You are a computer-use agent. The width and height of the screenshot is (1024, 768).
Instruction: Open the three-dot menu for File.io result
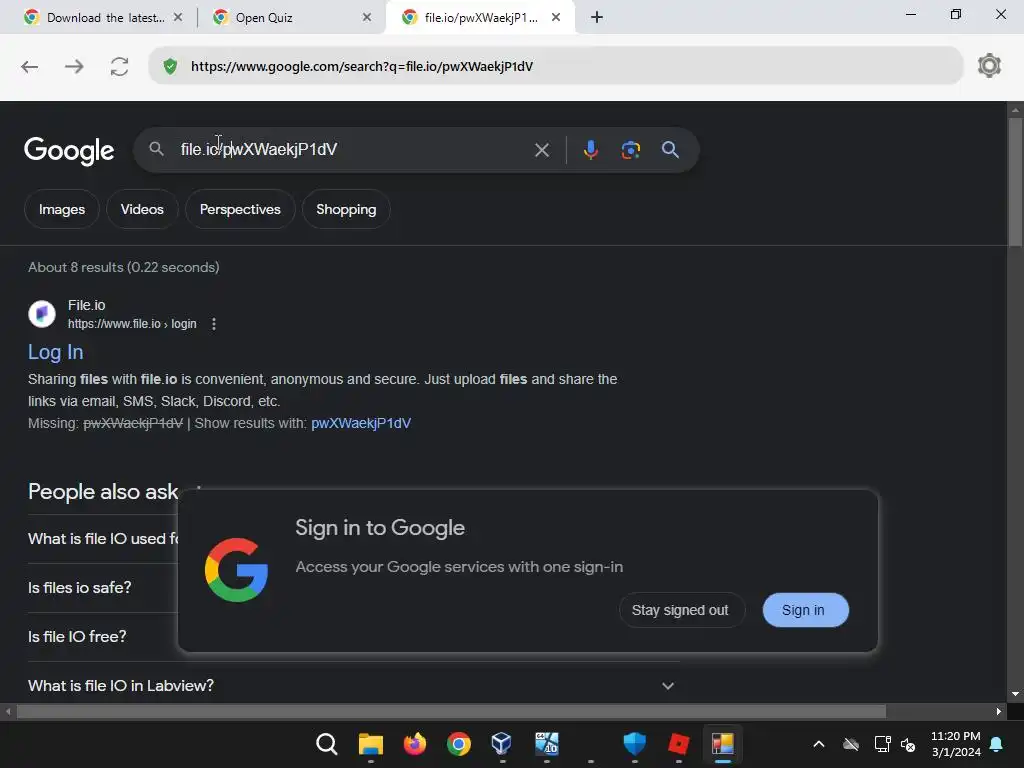point(214,324)
